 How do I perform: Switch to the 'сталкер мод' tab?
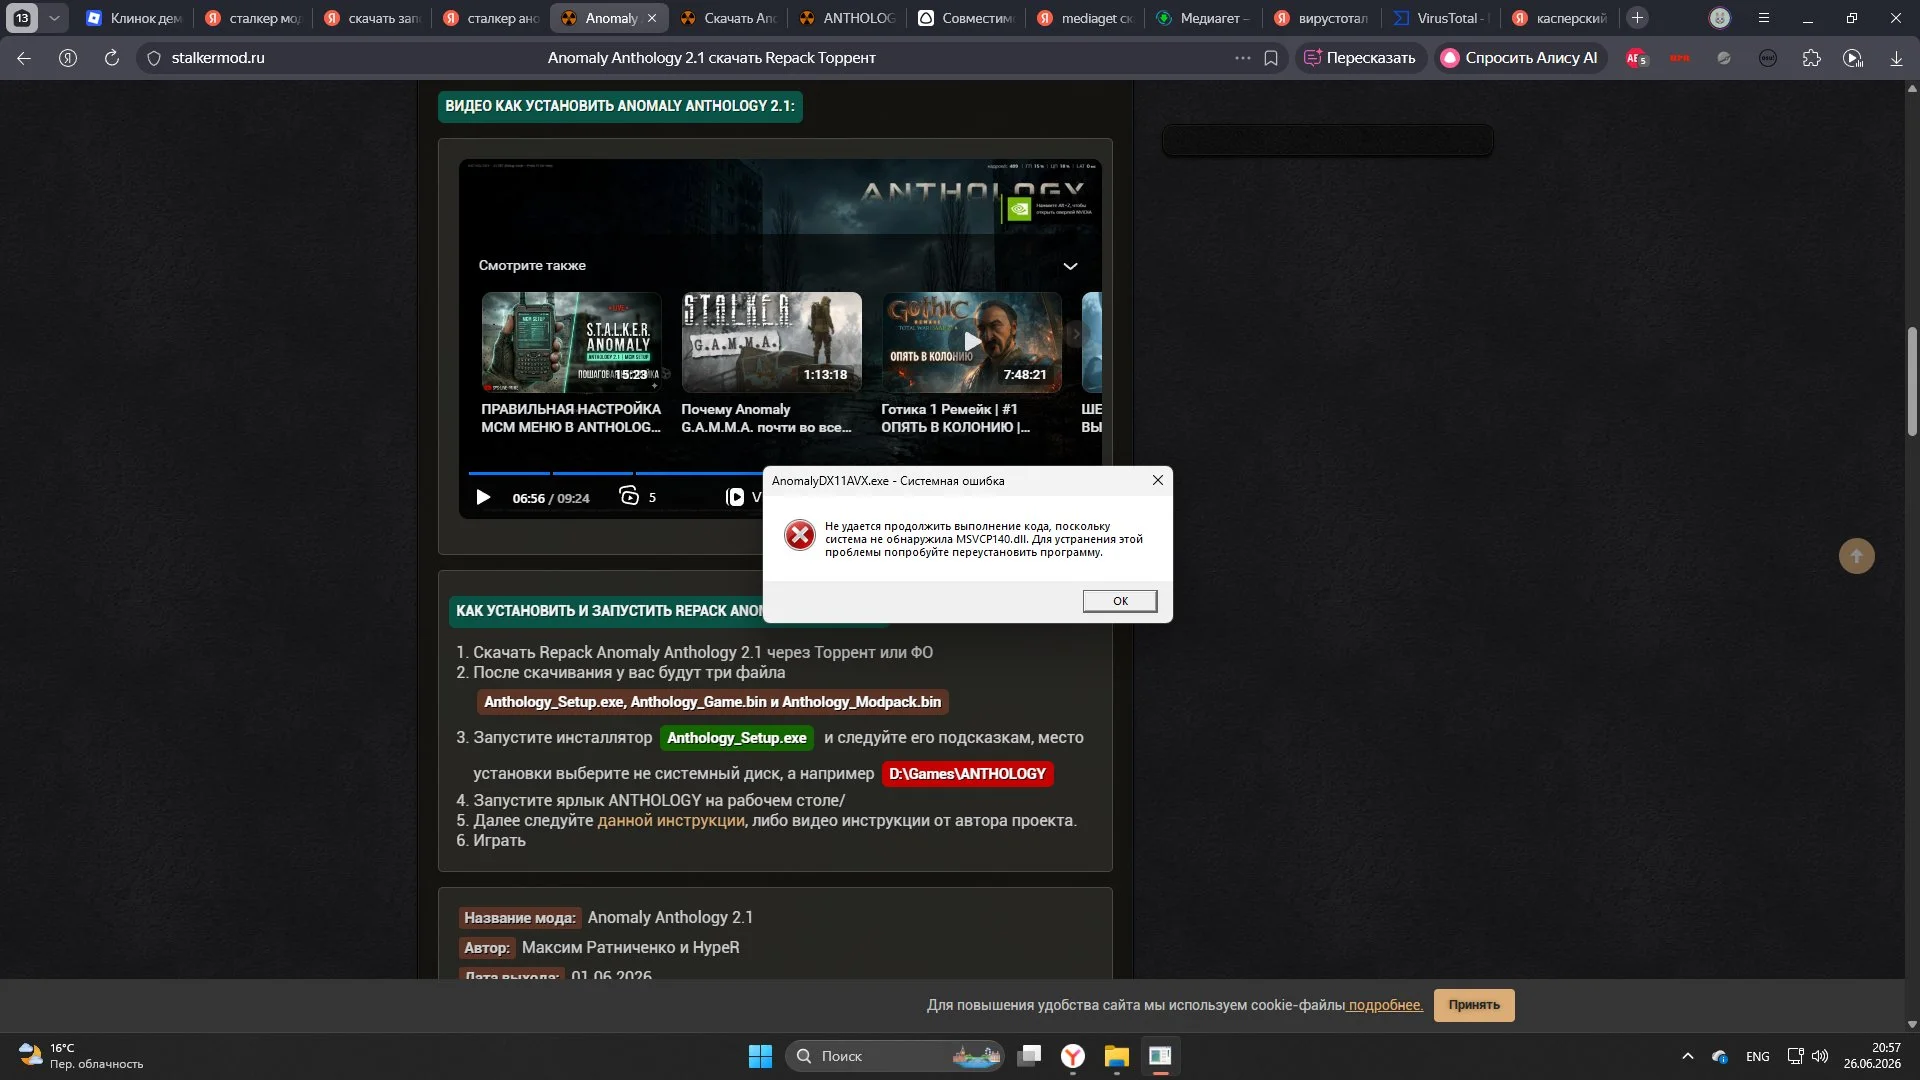pyautogui.click(x=253, y=18)
